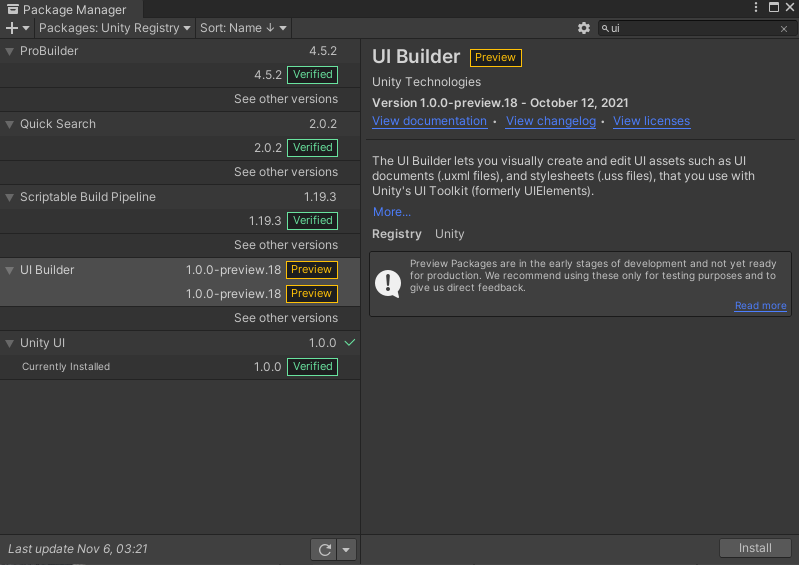See other versions of Scriptable Build Pipeline
This screenshot has width=799, height=565.
click(x=286, y=245)
